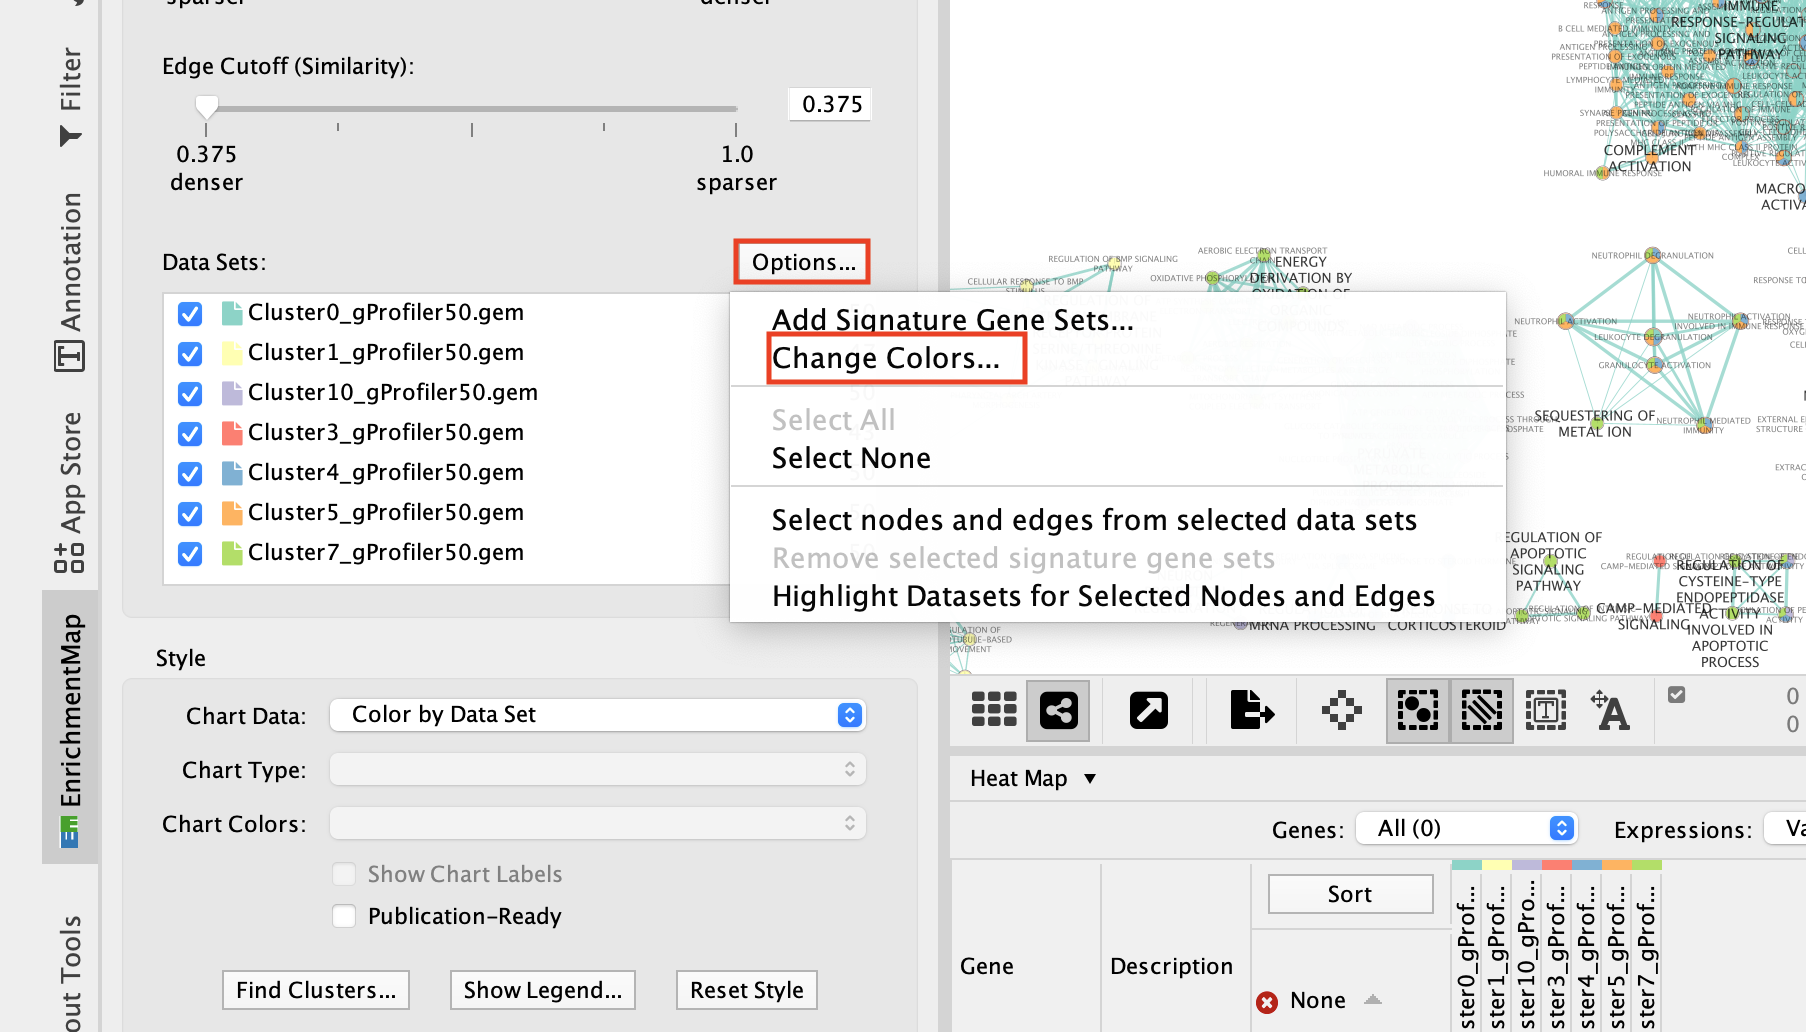The height and width of the screenshot is (1032, 1806).
Task: Click the Show Legend... button
Action: (x=542, y=990)
